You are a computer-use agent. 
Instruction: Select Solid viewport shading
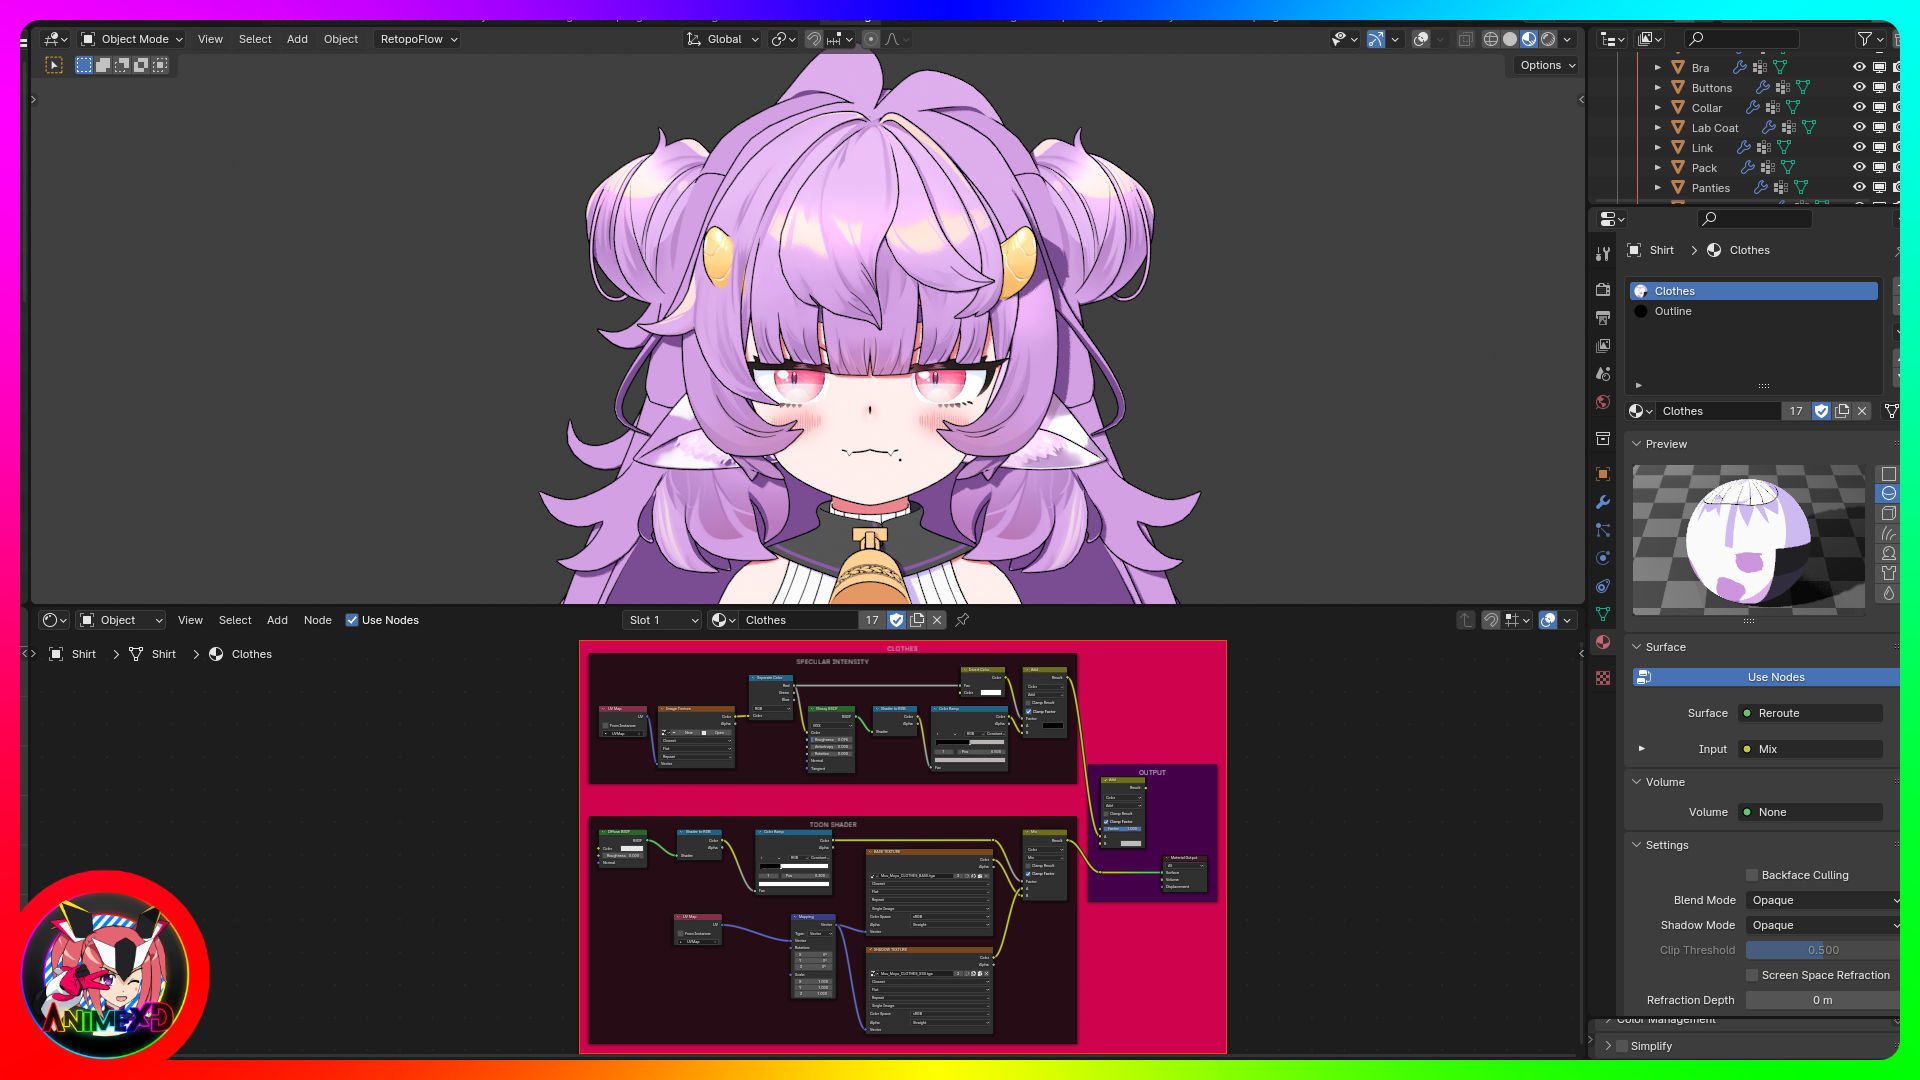point(1510,39)
